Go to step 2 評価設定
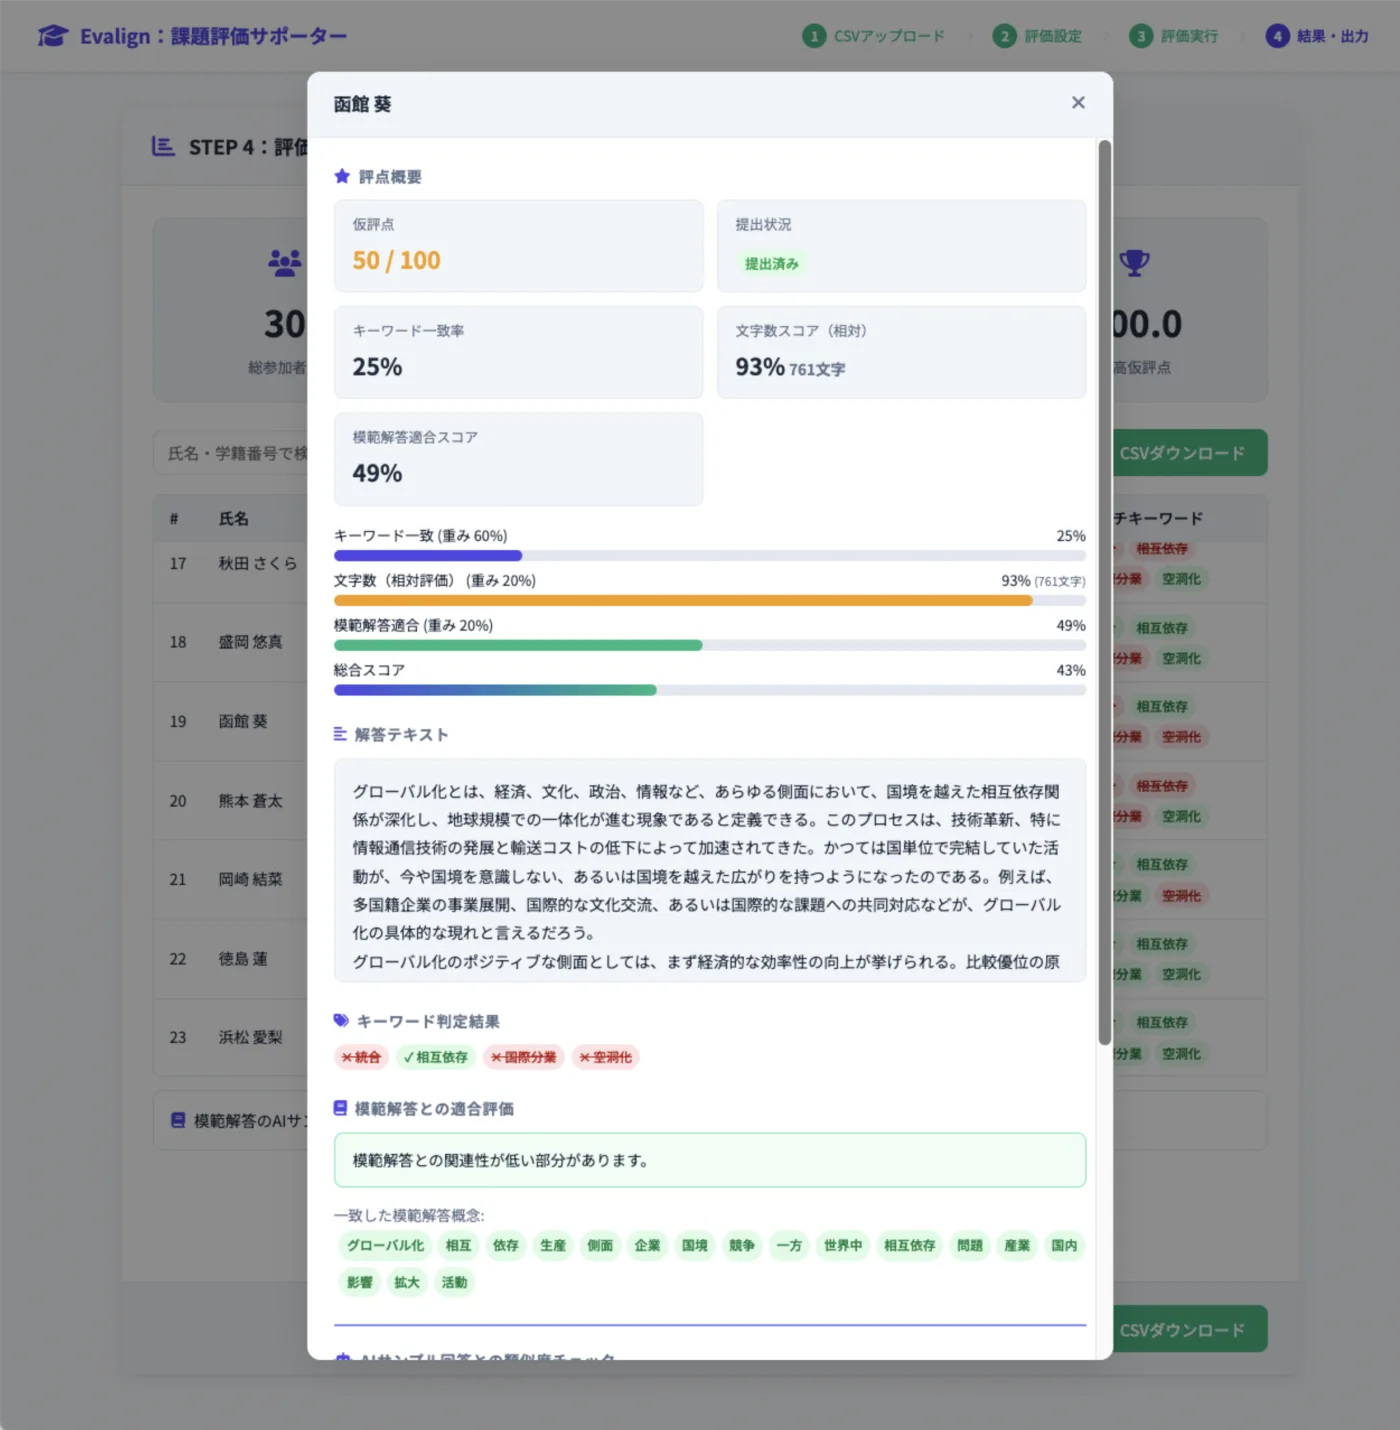Screen dimensions: 1400x1430 1037,36
